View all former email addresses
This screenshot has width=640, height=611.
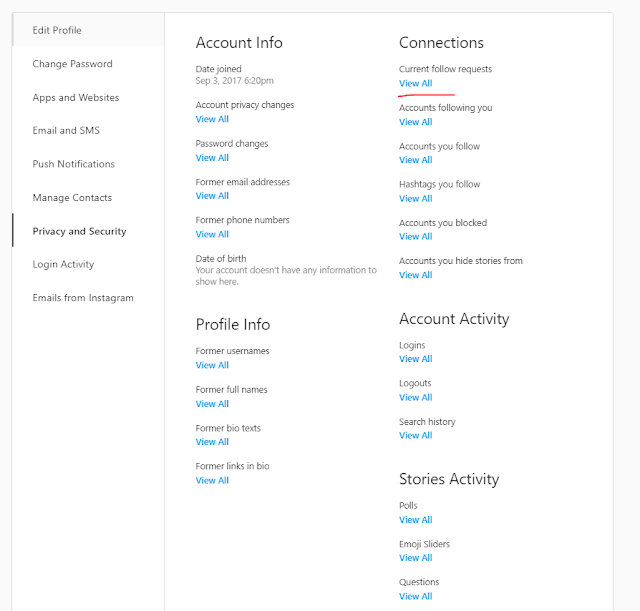pos(212,196)
